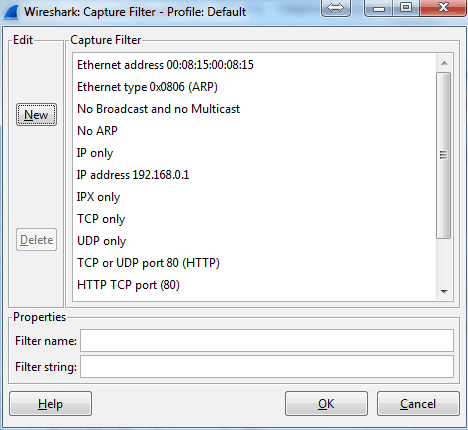Select the IP only filter

[x=254, y=153]
